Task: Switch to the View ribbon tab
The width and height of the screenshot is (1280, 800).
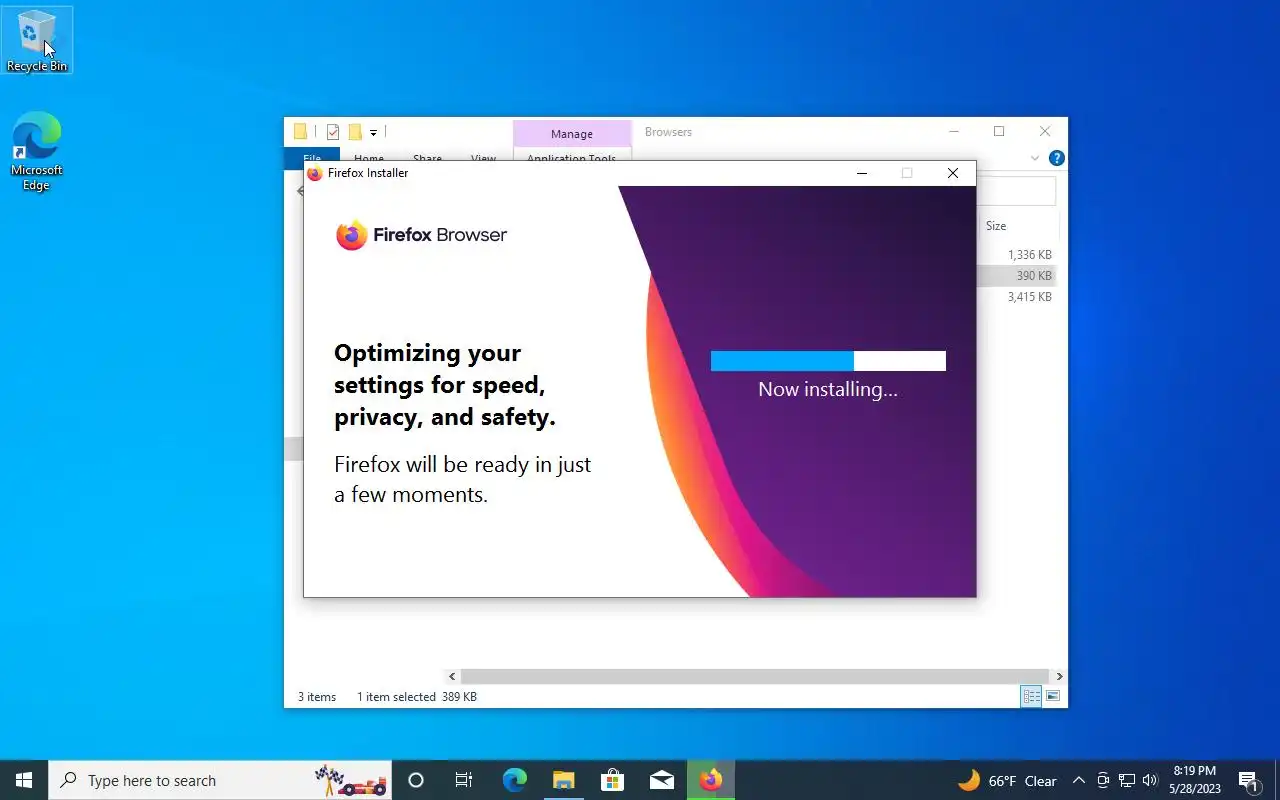Action: 483,158
